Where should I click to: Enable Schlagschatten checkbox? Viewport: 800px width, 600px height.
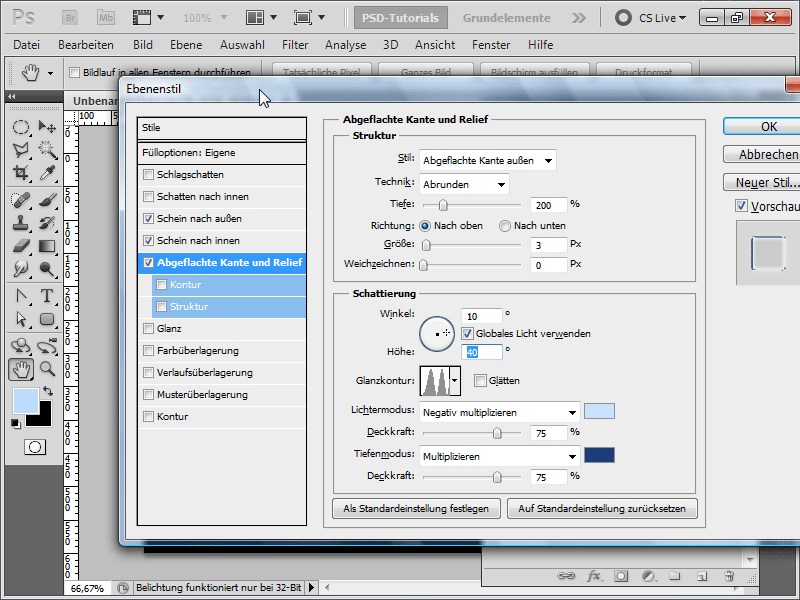[148, 174]
